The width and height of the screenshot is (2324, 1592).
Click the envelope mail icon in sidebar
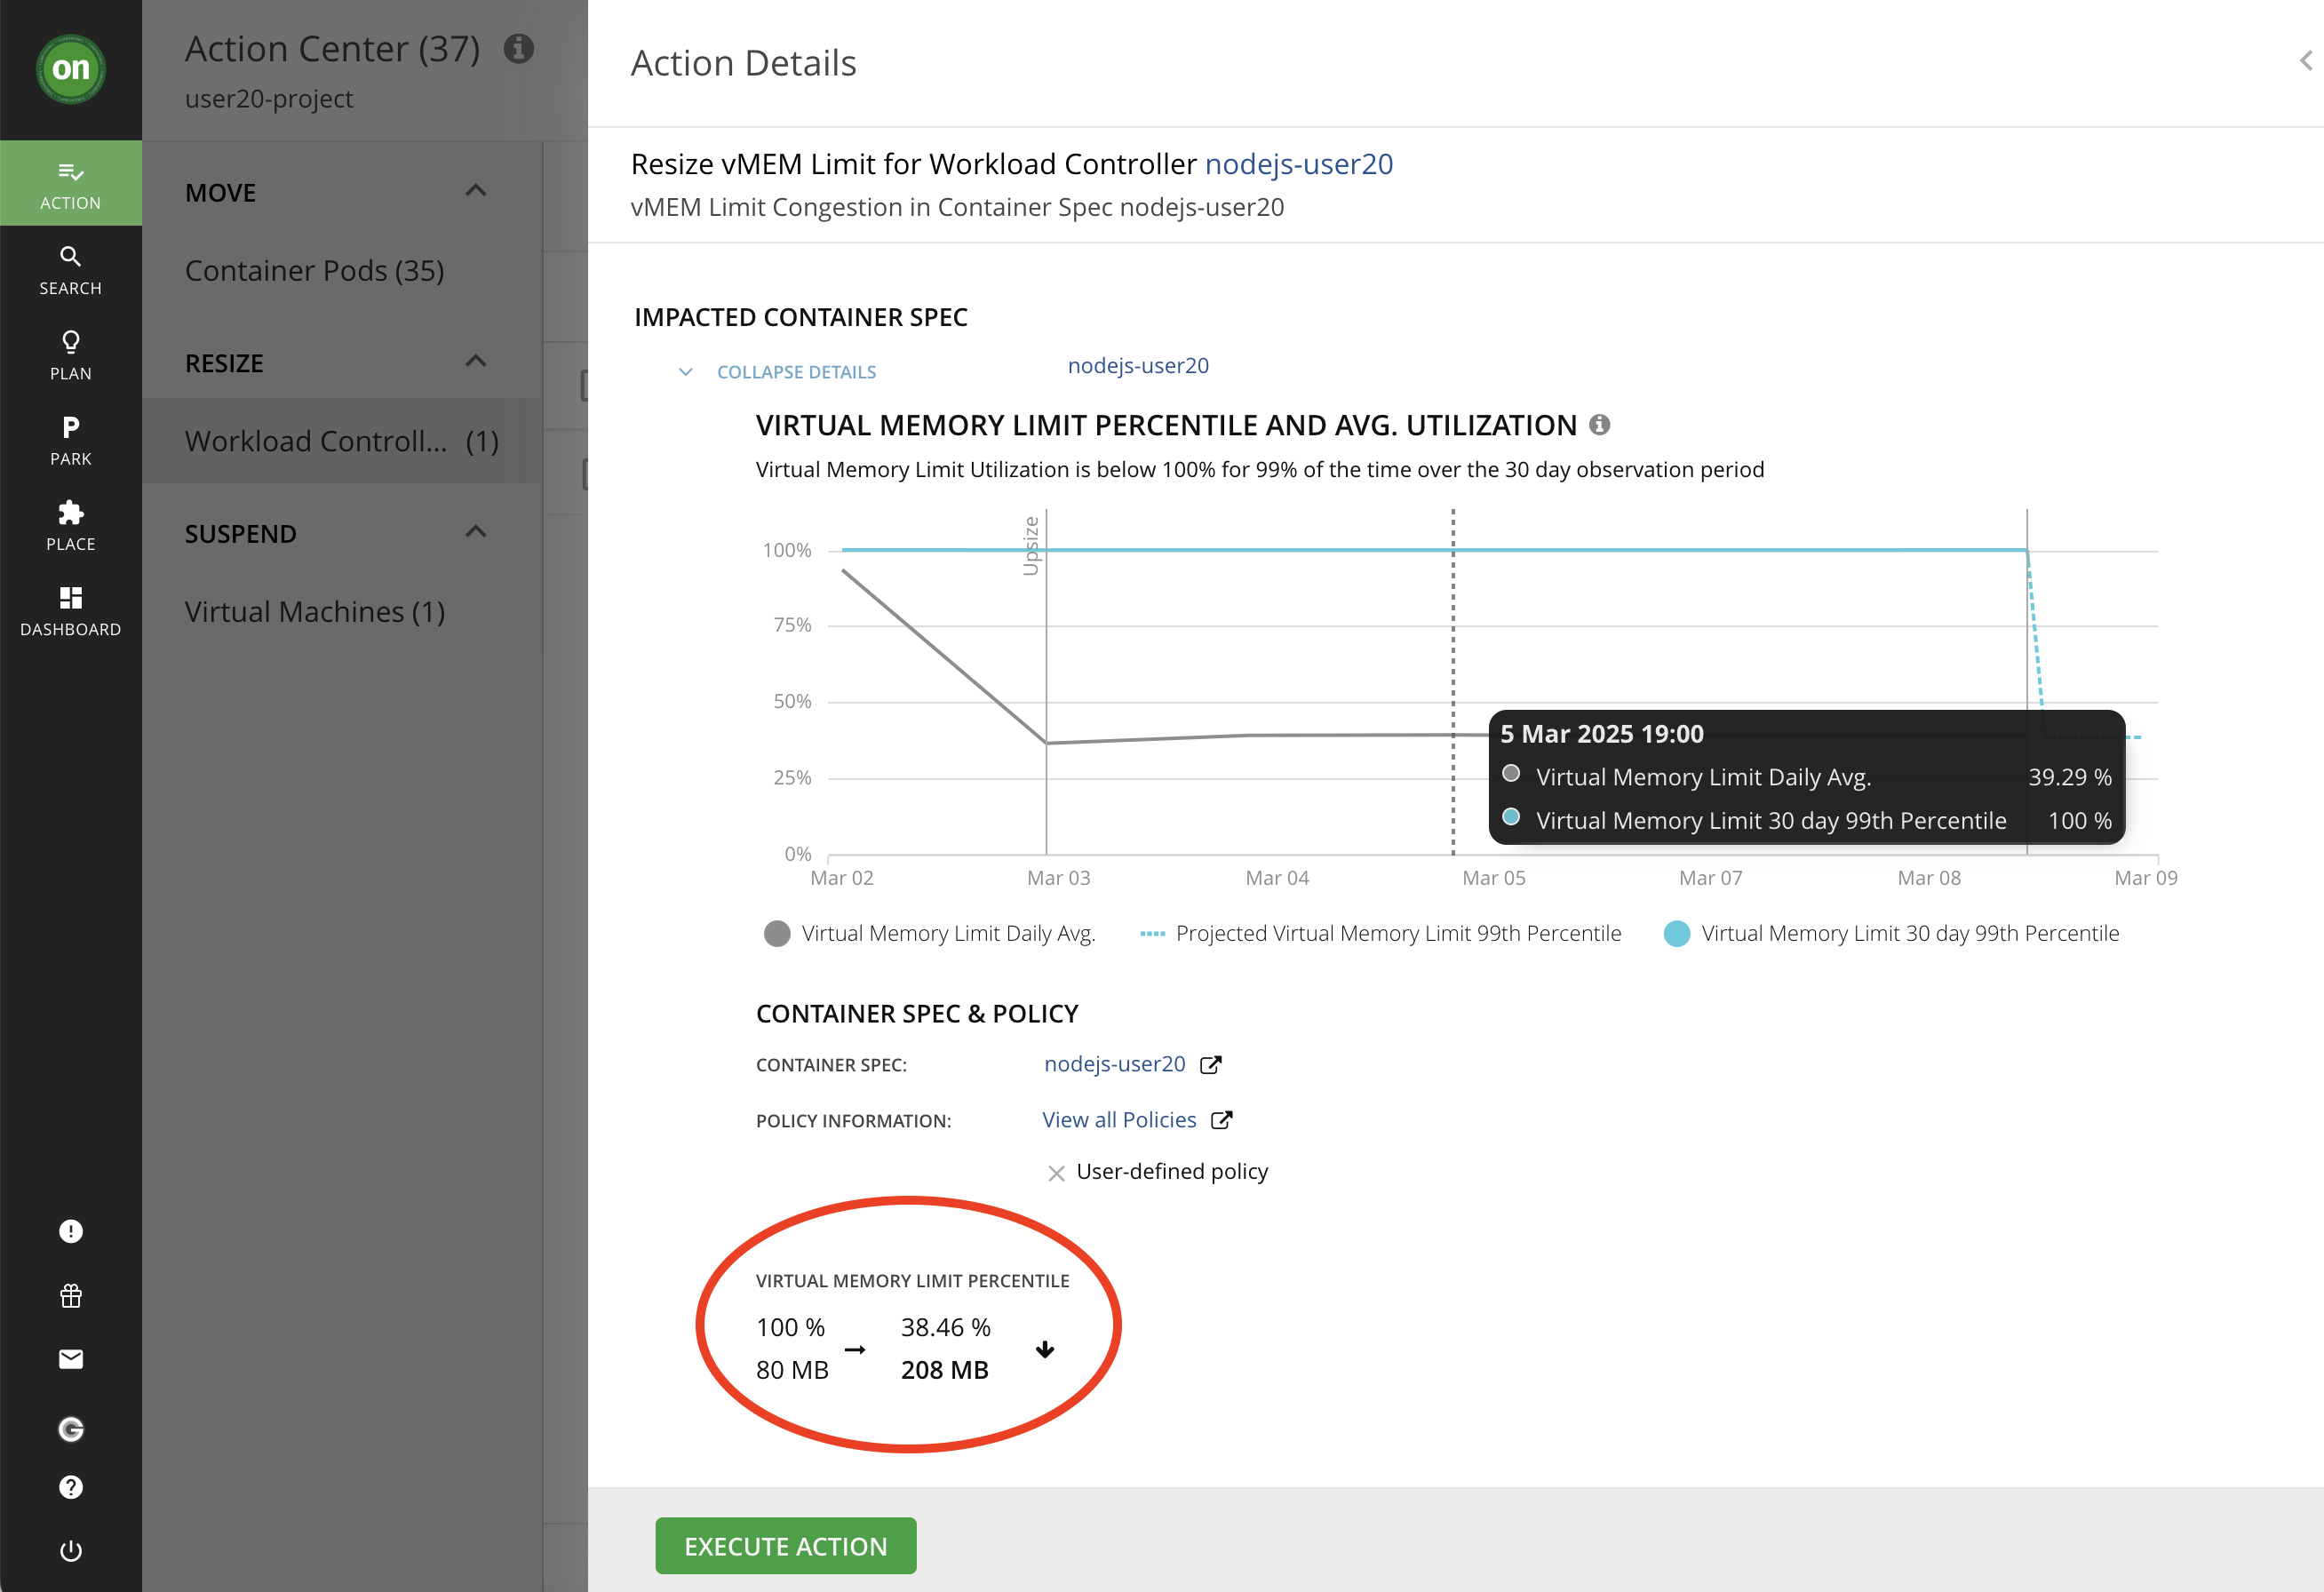tap(70, 1359)
